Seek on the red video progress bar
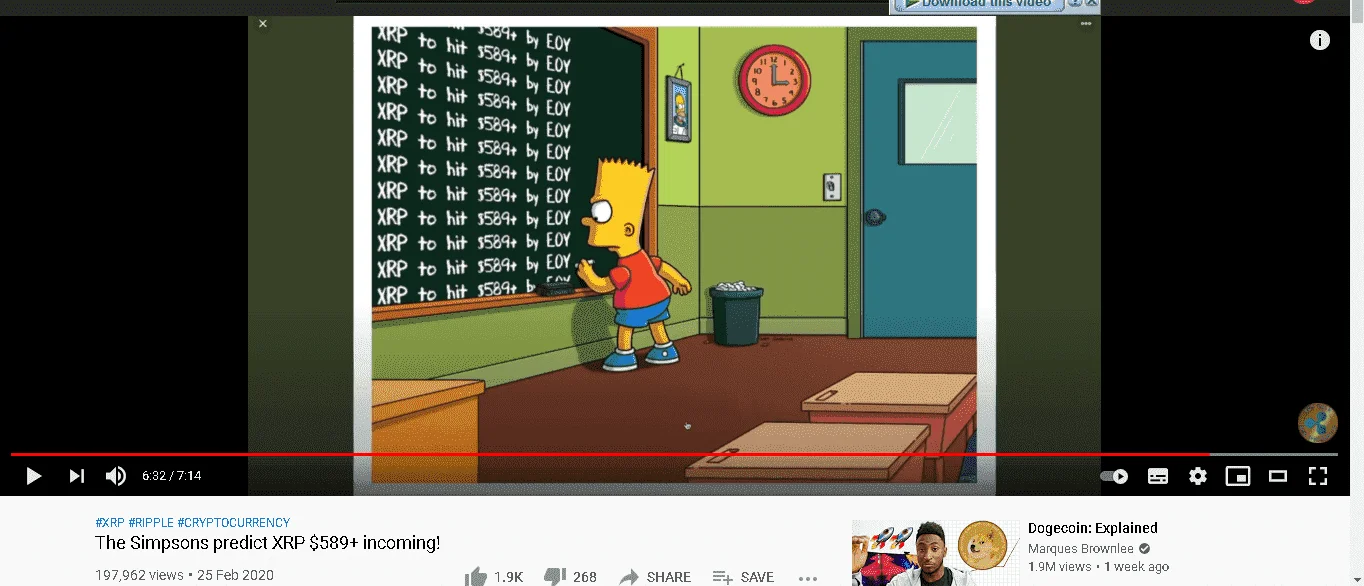Viewport: 1364px width, 586px height. tap(610, 455)
